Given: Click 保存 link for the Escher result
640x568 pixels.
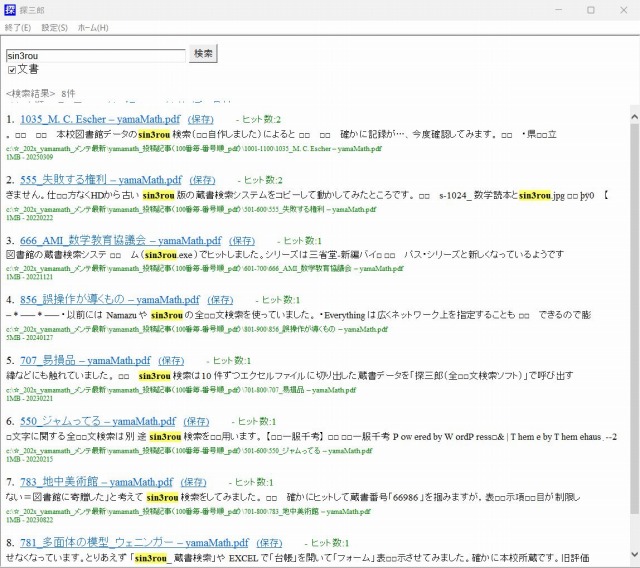Looking at the screenshot, I should 202,119.
